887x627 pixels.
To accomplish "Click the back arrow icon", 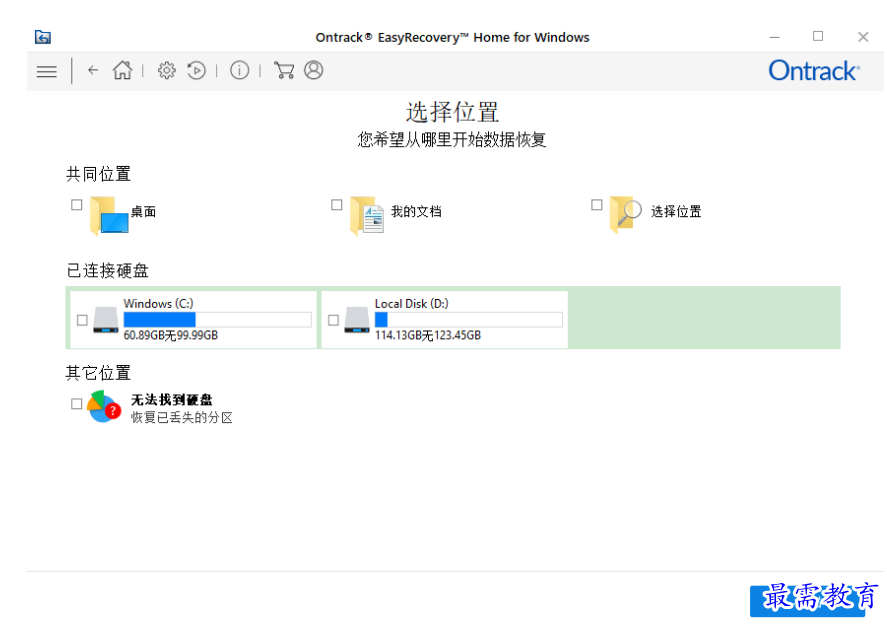I will [x=93, y=71].
